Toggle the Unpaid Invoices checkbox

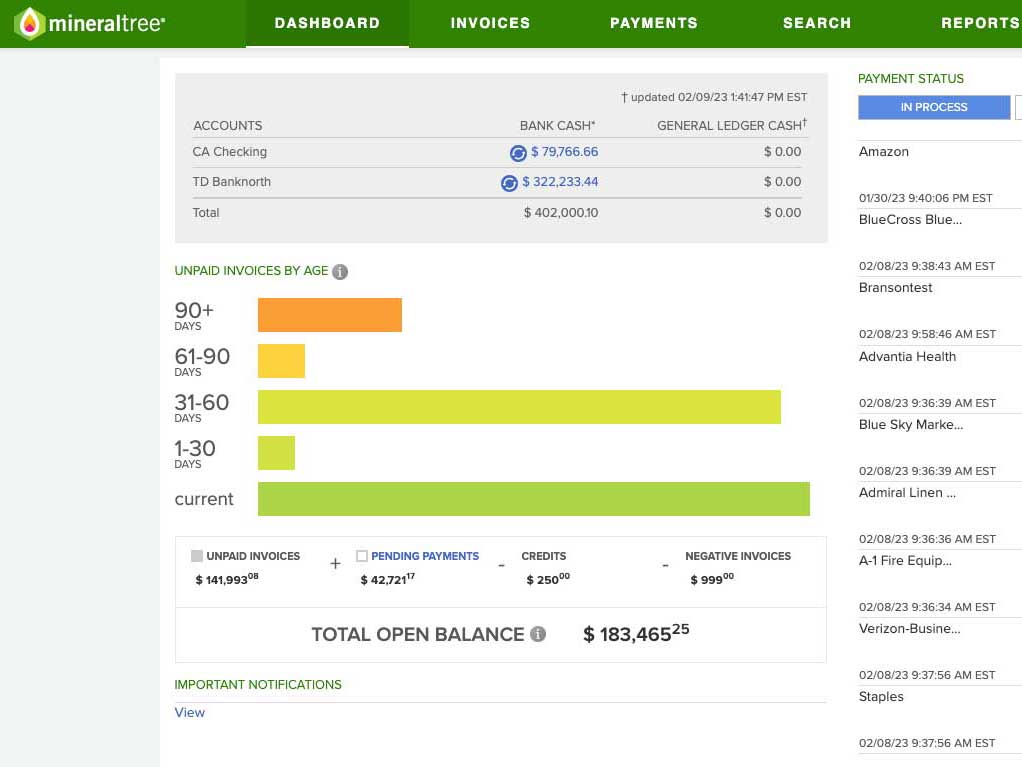(197, 556)
